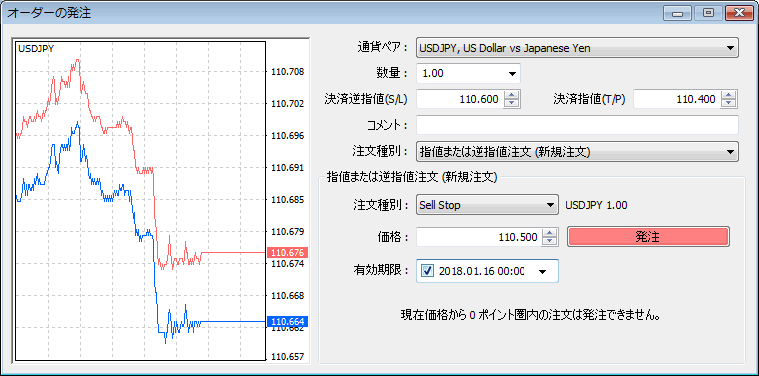
Task: Decrease the S/L value with the down arrow
Action: pos(511,104)
